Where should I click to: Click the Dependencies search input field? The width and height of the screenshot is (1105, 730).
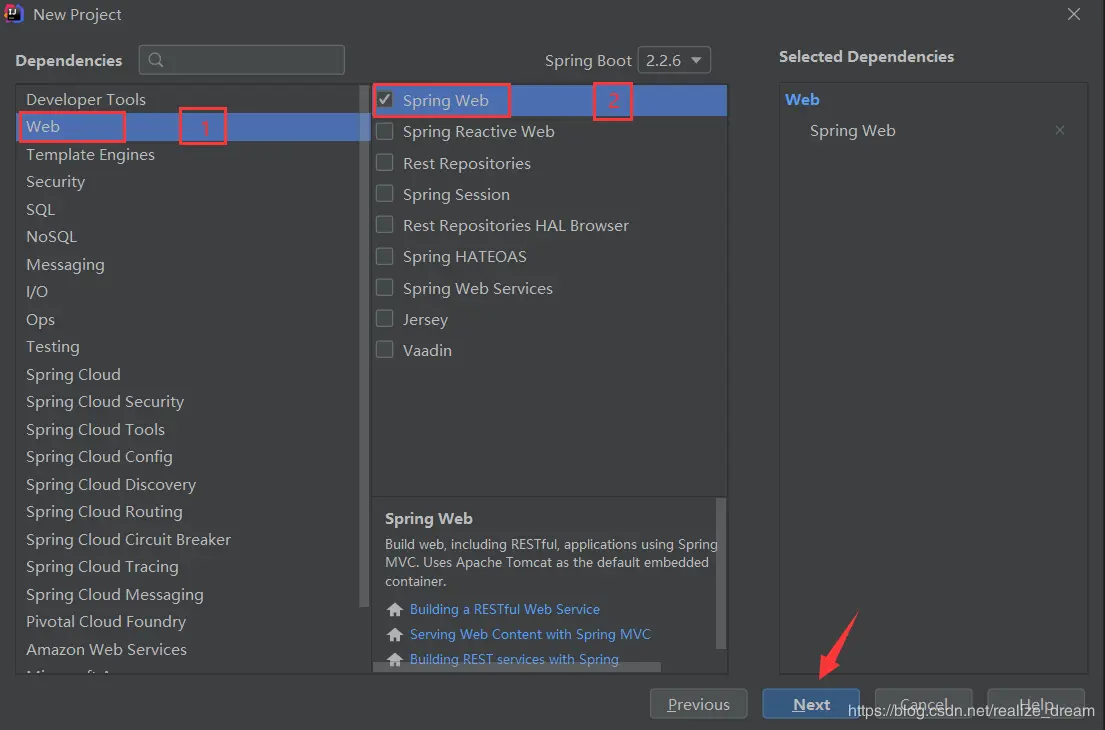point(242,60)
